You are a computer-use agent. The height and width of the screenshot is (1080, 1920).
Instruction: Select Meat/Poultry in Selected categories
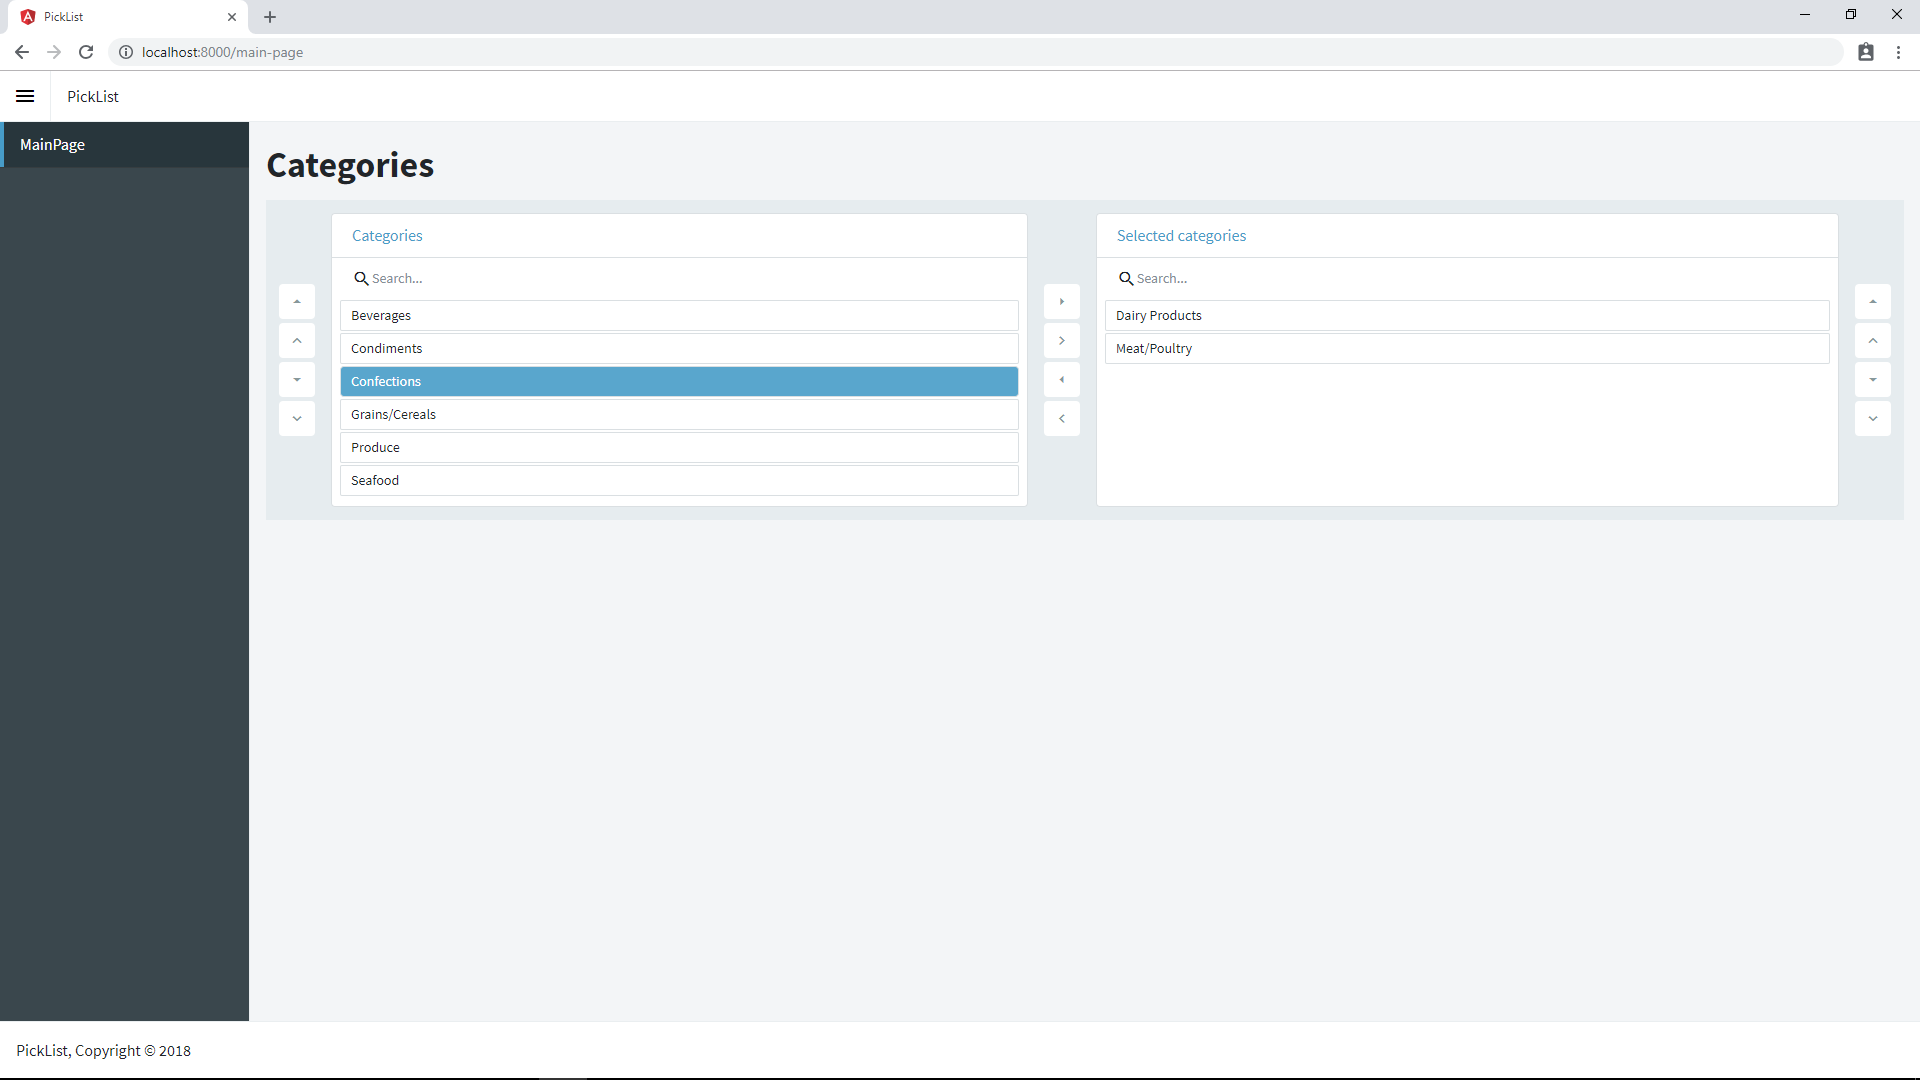tap(1467, 349)
